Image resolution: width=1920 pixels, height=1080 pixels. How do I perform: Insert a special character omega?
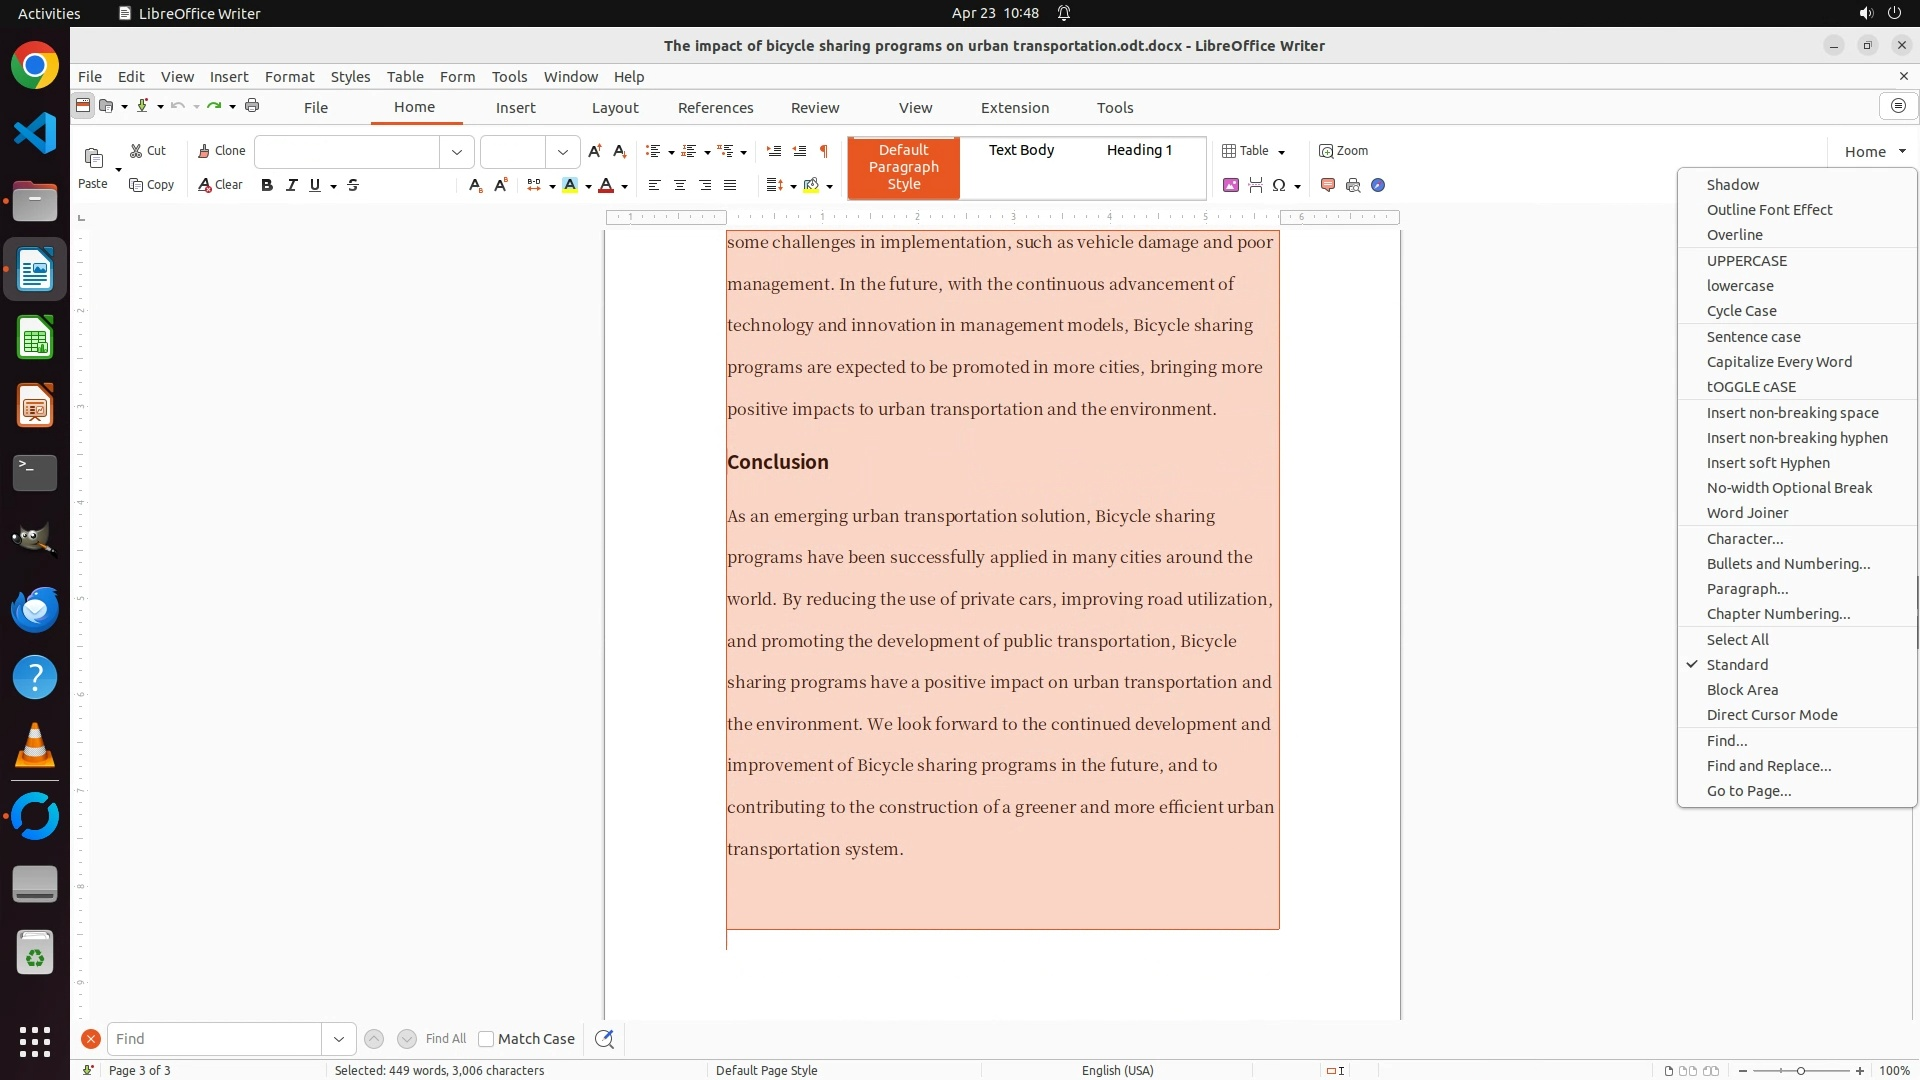pos(1279,185)
